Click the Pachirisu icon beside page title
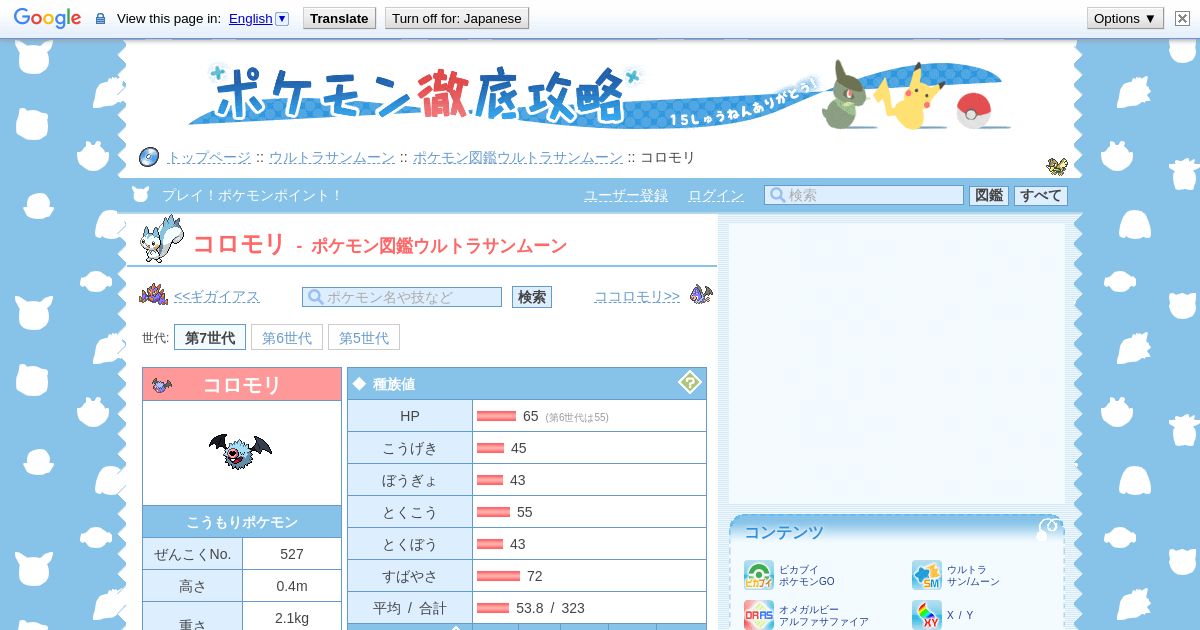This screenshot has width=1200, height=630. click(x=162, y=240)
